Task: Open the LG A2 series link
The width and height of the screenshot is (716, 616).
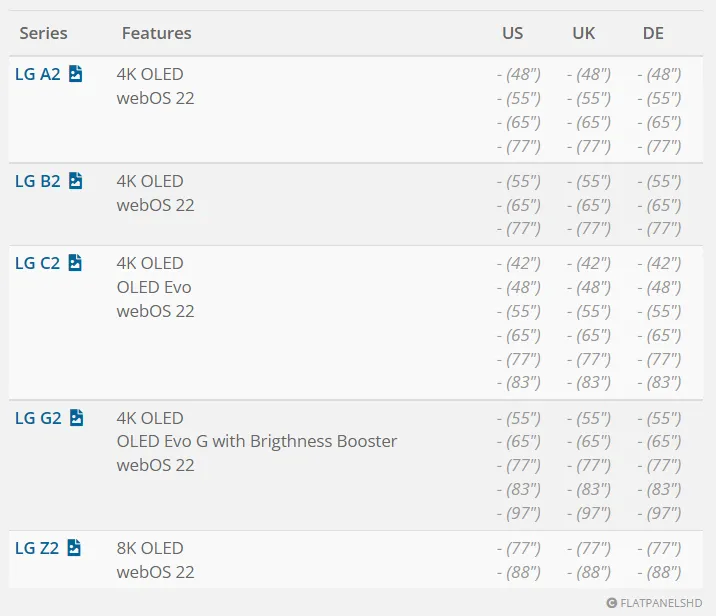Action: tap(38, 74)
